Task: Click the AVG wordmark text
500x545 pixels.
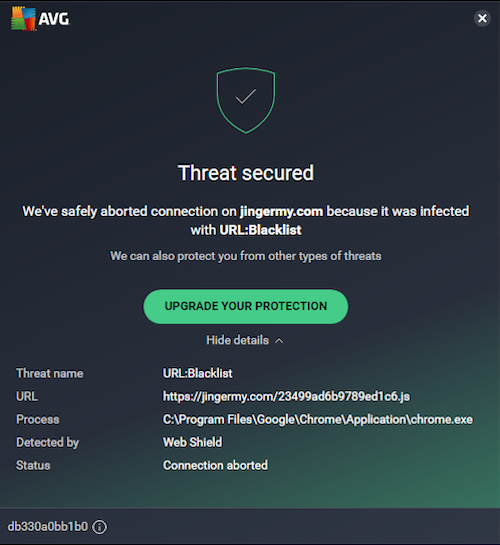Action: [x=54, y=19]
